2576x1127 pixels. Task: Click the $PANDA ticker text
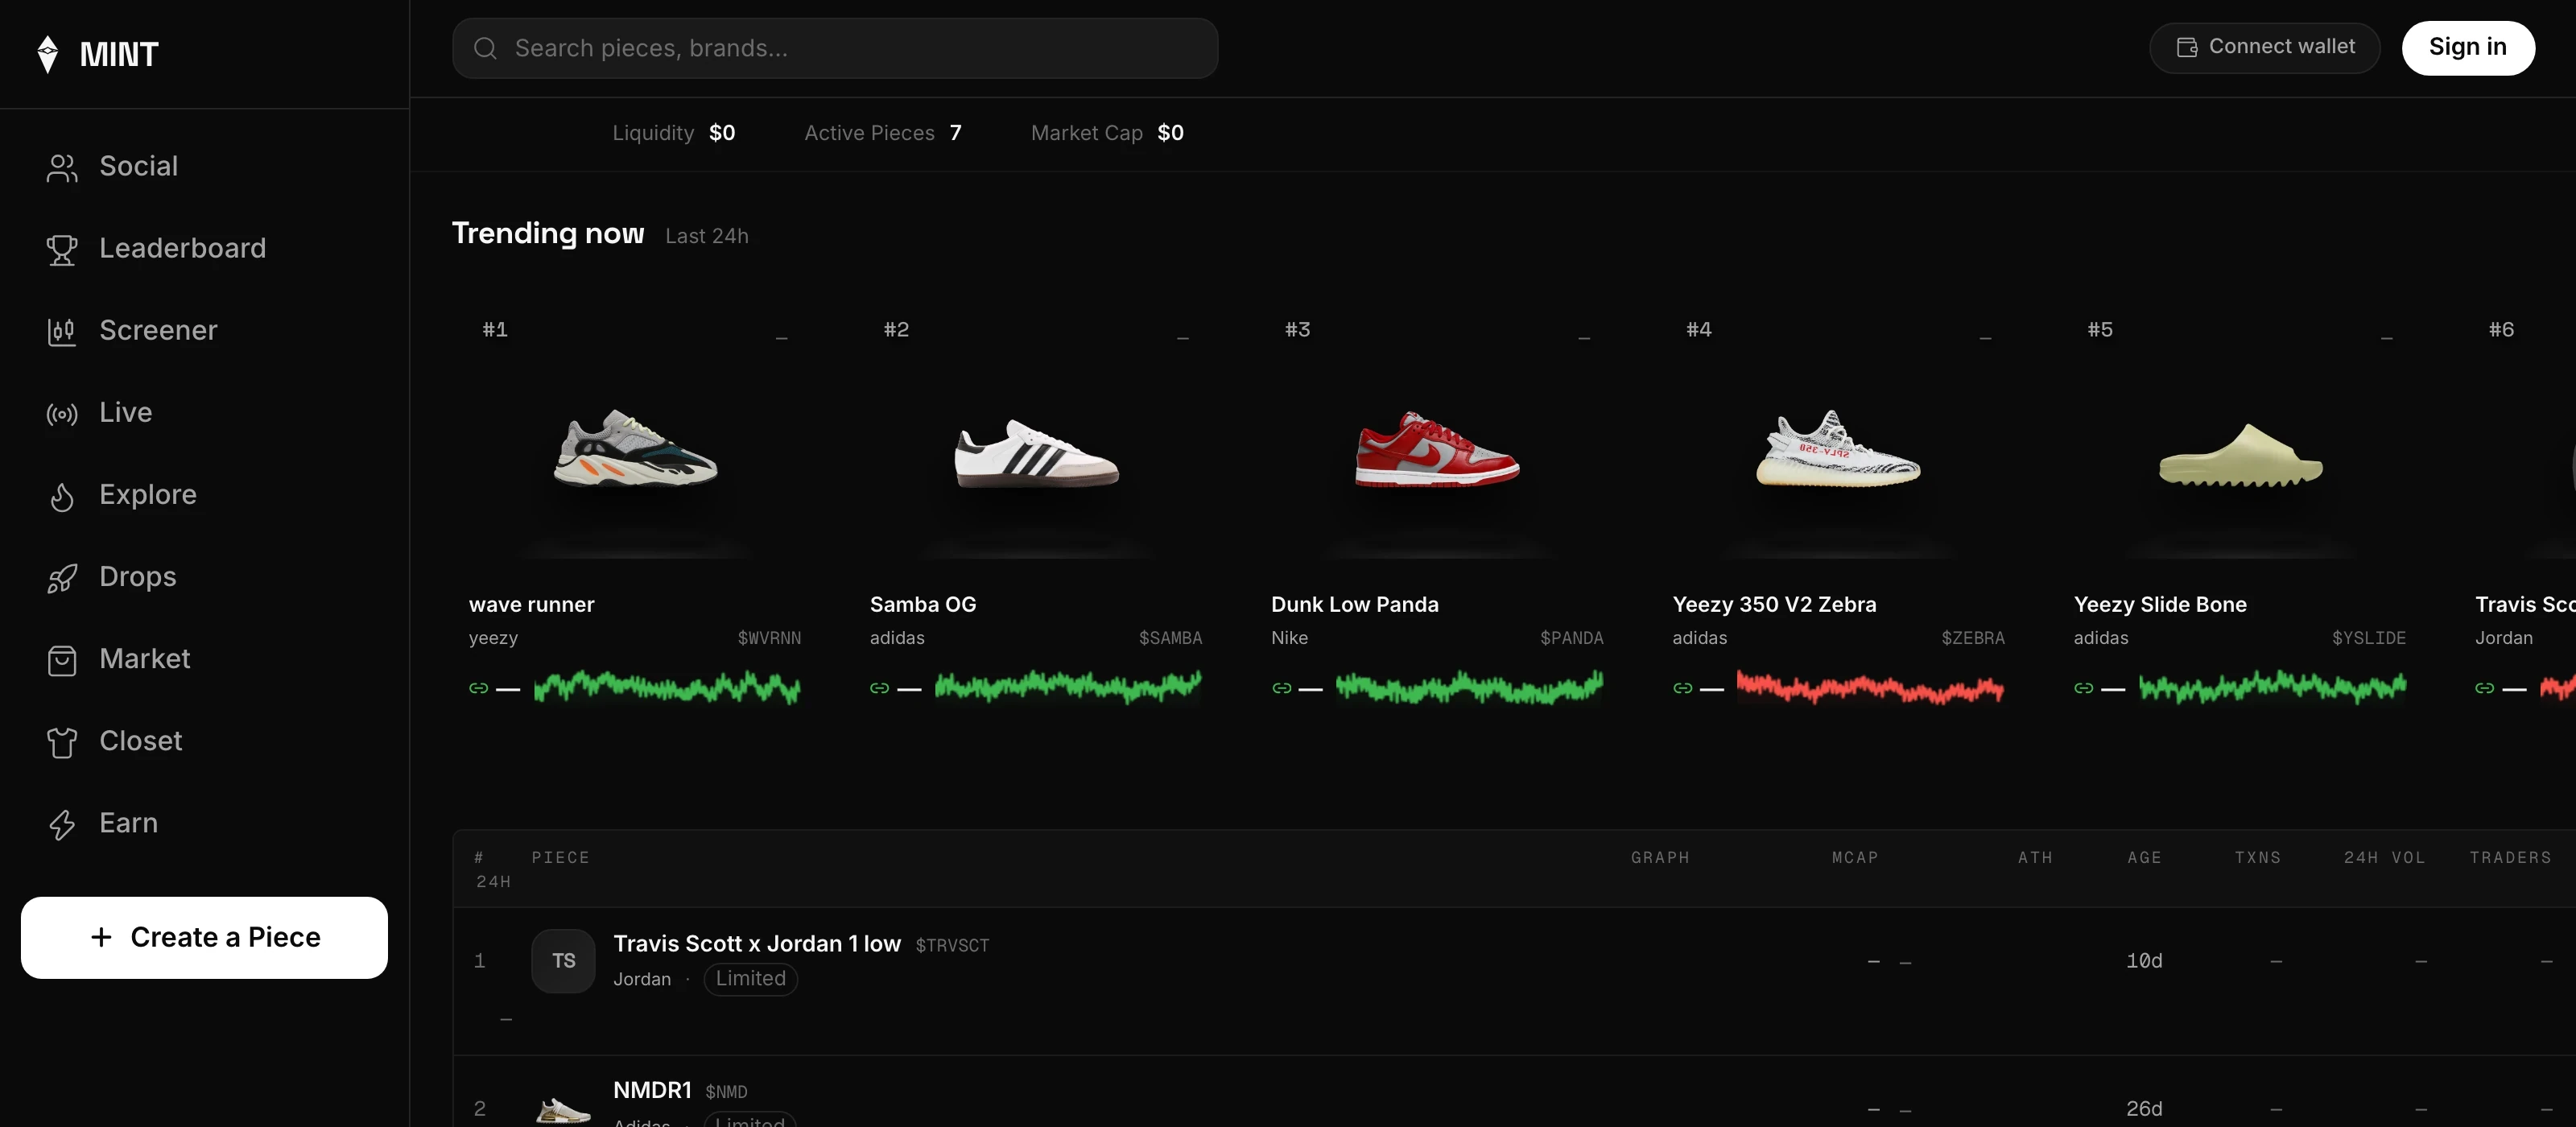tap(1571, 638)
